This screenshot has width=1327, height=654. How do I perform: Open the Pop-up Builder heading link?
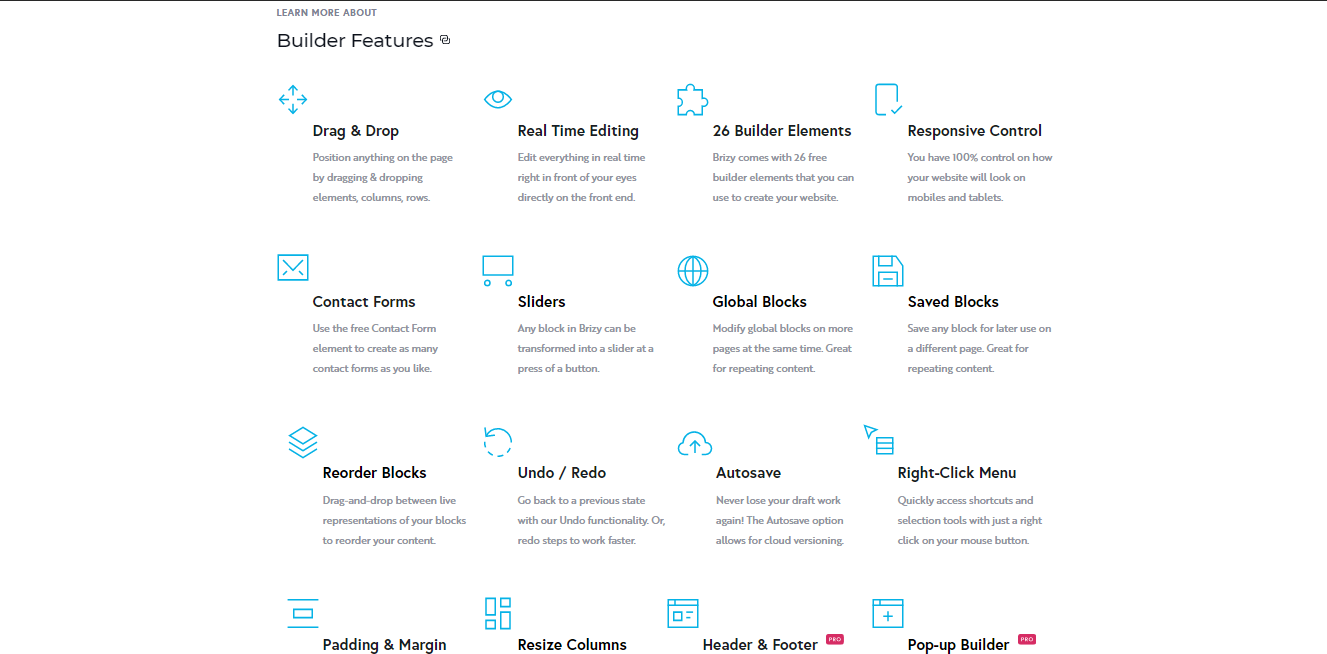click(957, 645)
